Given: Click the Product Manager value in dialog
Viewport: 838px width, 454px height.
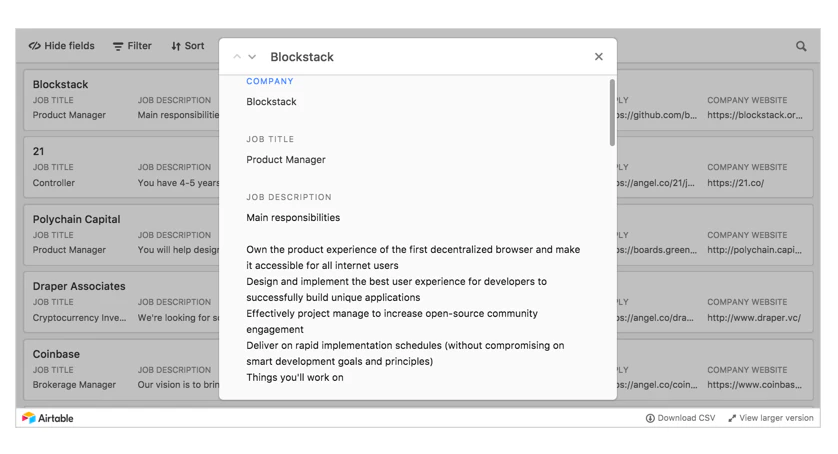Looking at the screenshot, I should point(286,159).
